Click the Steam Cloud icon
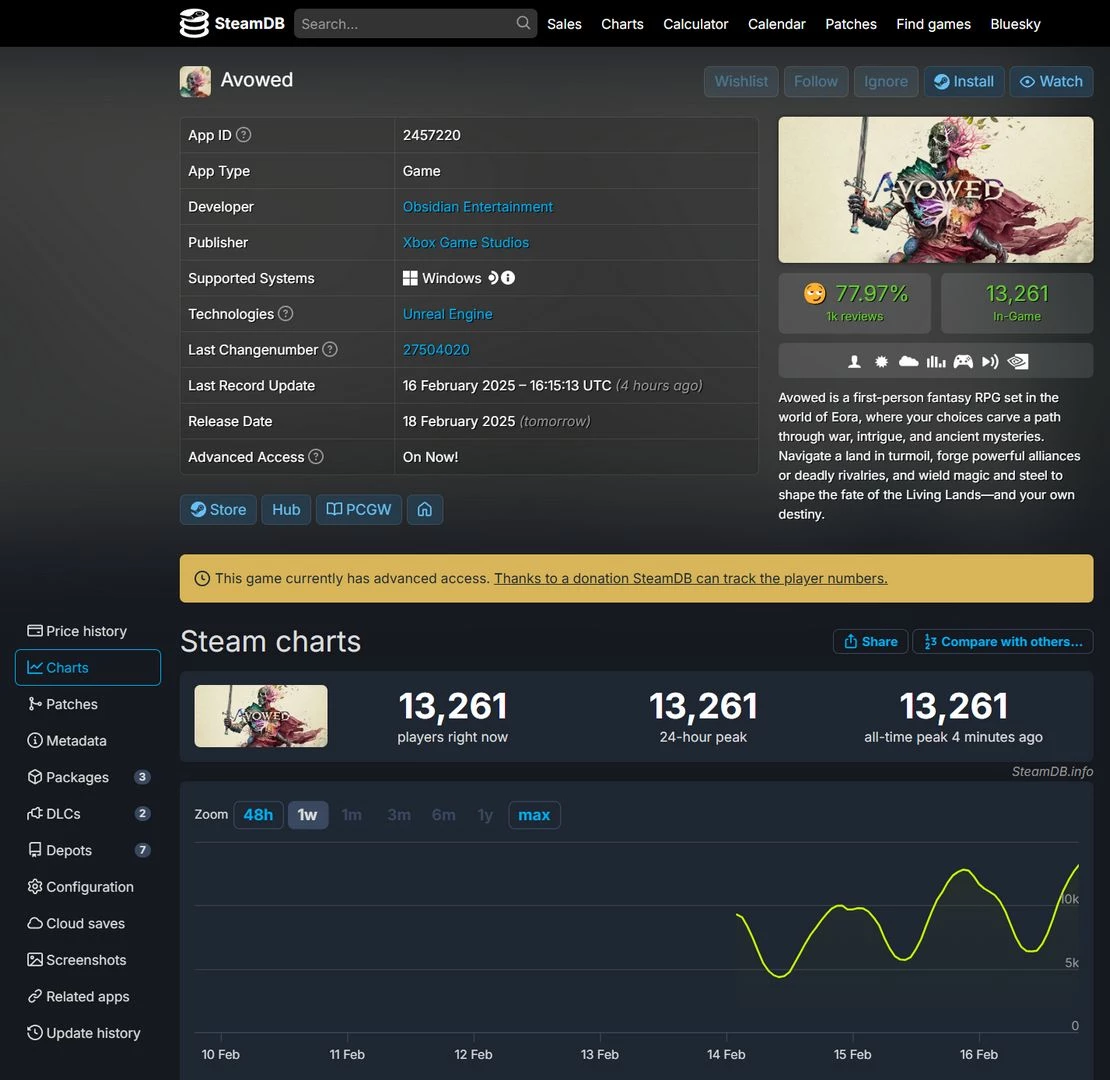Screen dimensions: 1110x1080 point(908,362)
